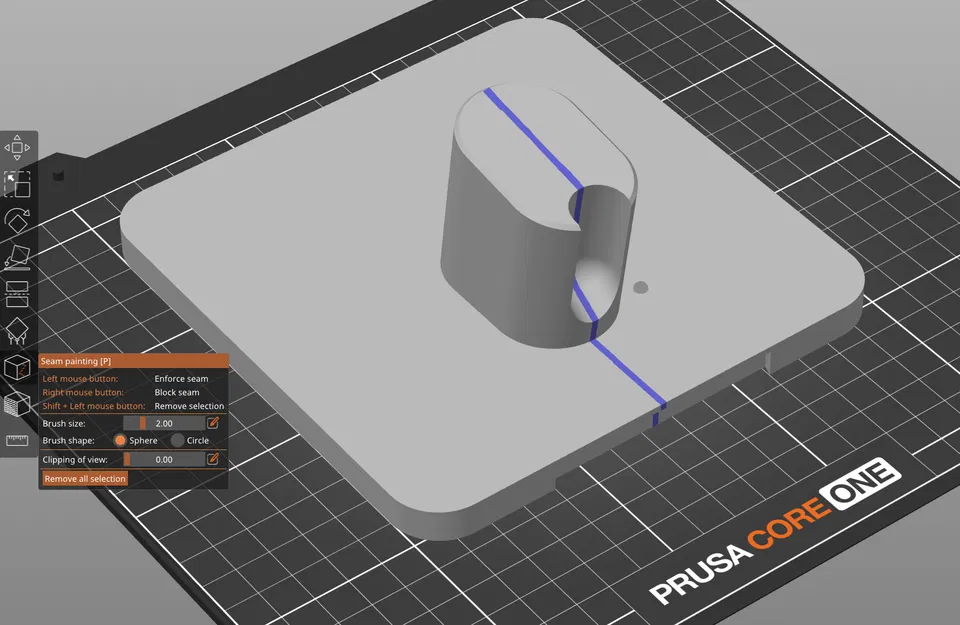Click the small hole on the model plate
960x625 pixels.
[x=640, y=288]
